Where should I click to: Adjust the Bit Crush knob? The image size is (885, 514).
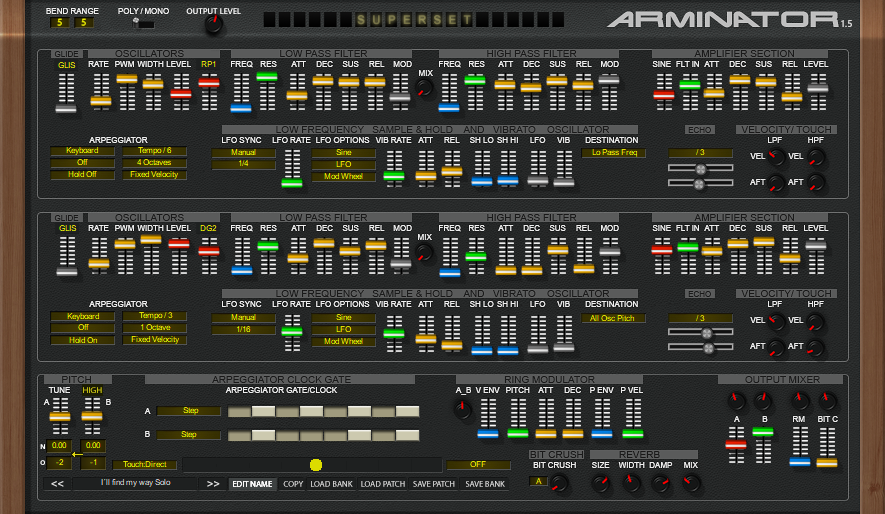(559, 482)
